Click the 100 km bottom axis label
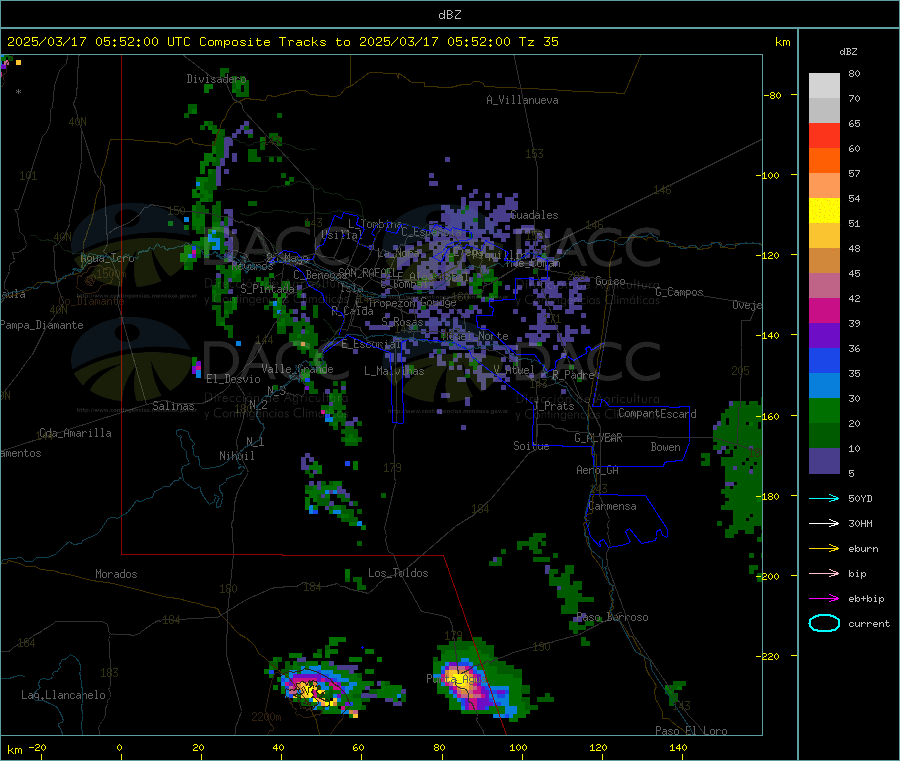Viewport: 900px width, 761px height. tap(518, 748)
